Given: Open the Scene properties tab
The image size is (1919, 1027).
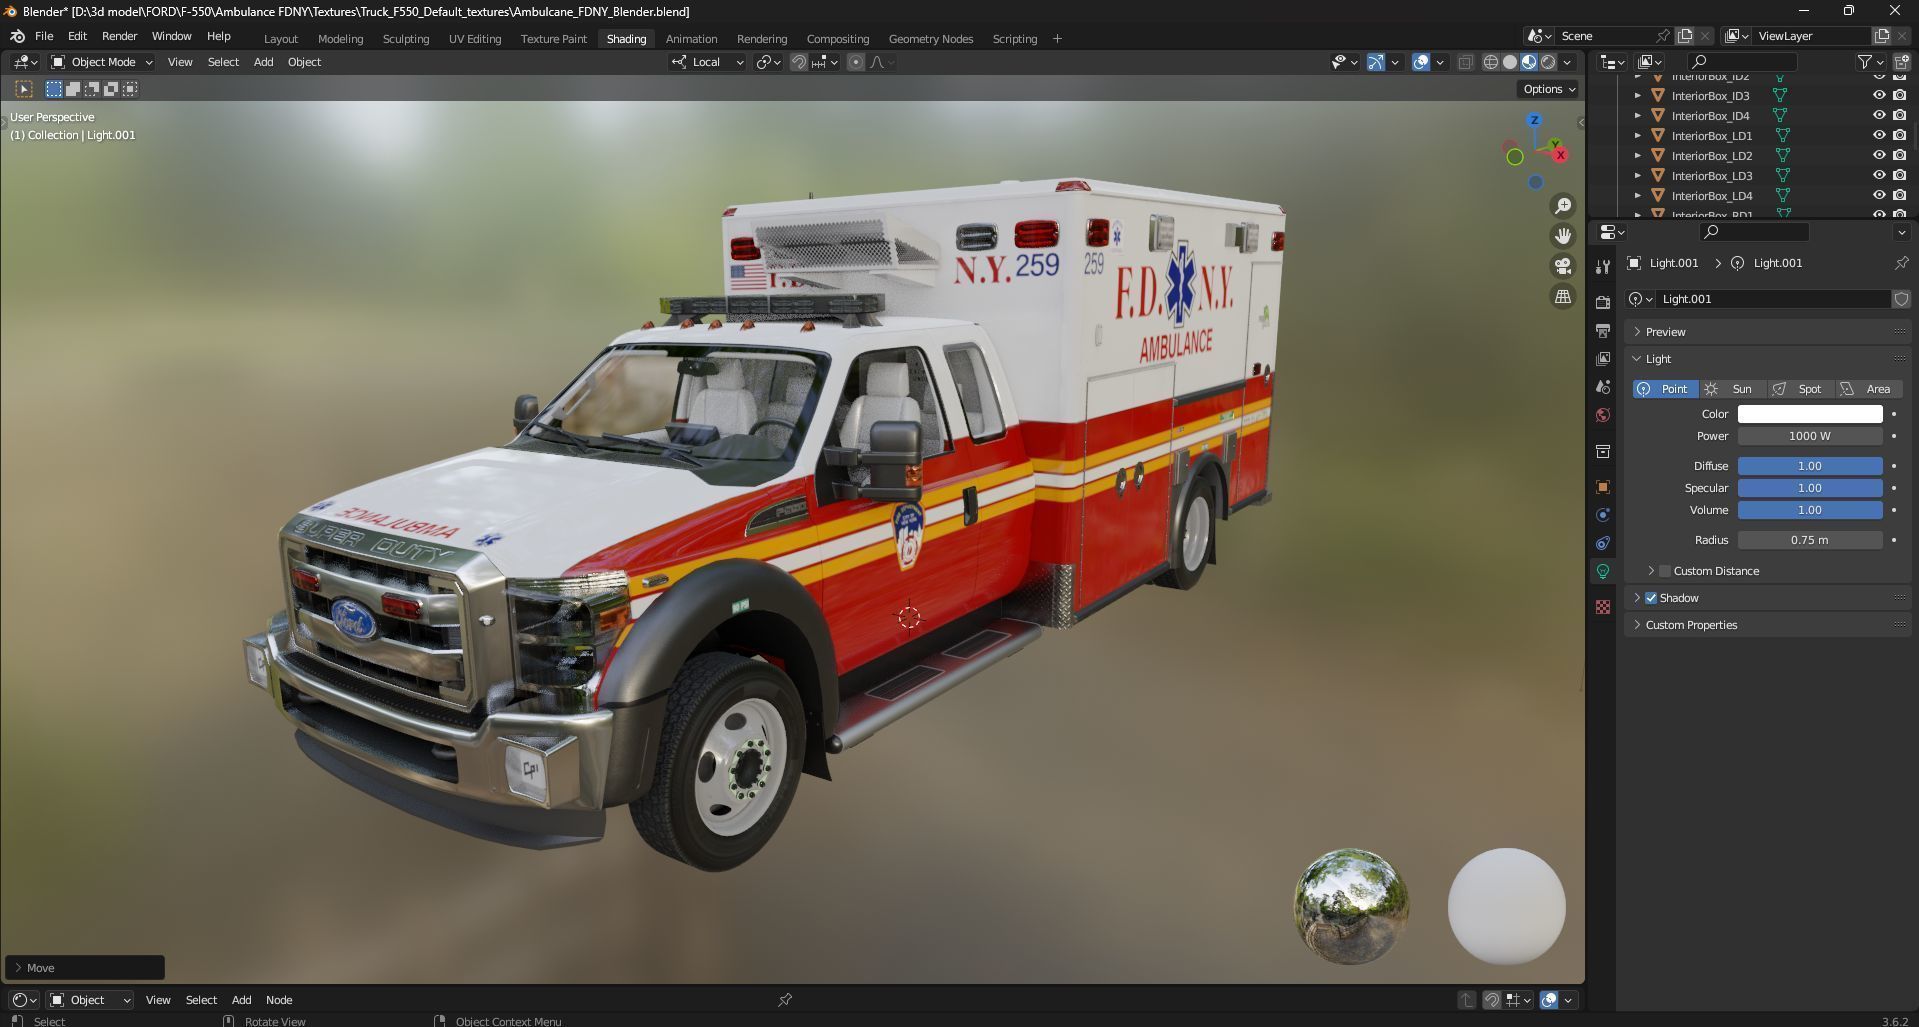Looking at the screenshot, I should point(1603,386).
